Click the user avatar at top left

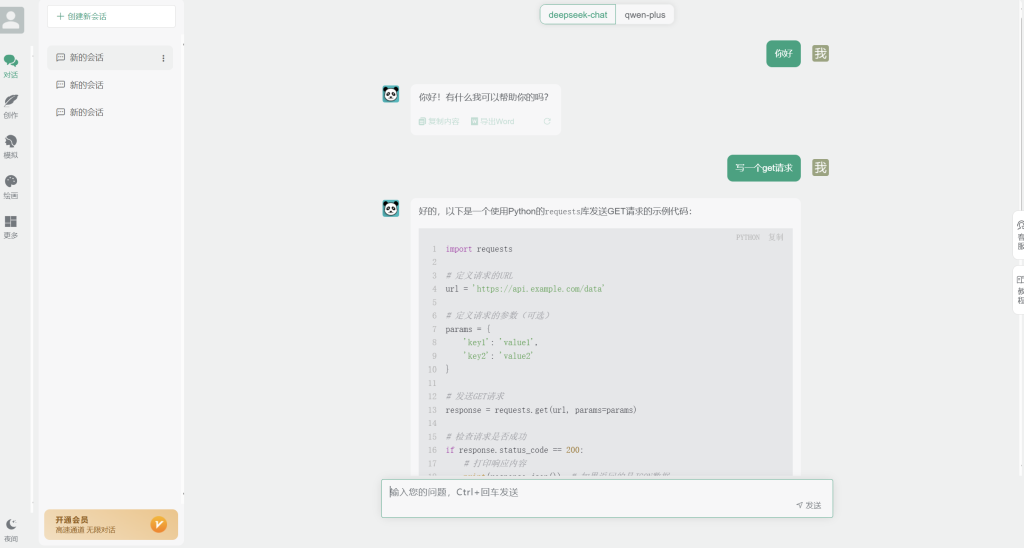click(x=12, y=20)
